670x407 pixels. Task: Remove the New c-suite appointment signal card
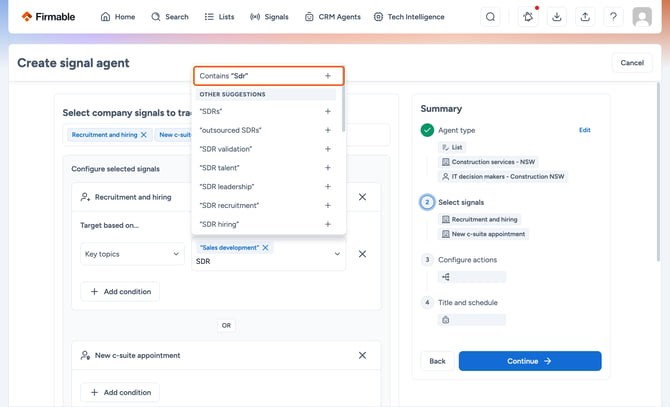click(362, 355)
